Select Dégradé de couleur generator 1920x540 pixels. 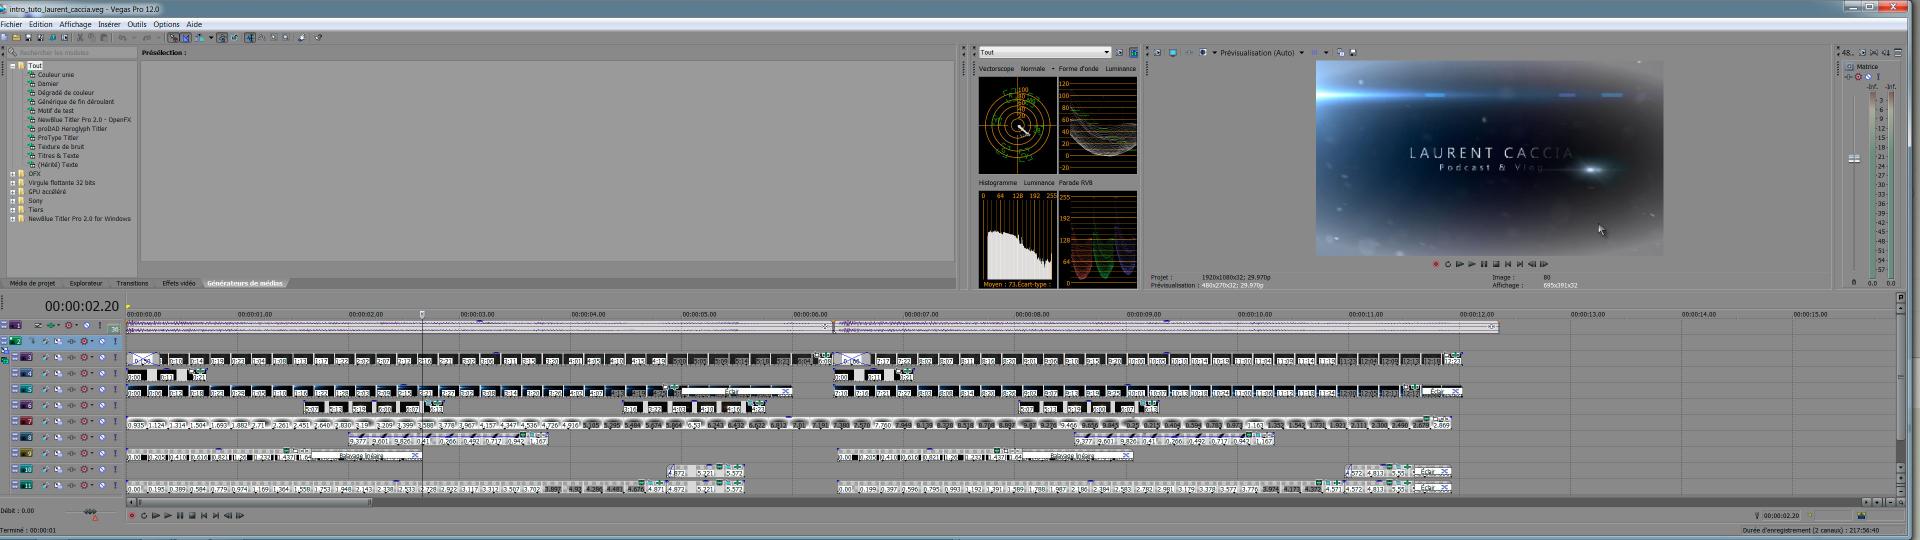[x=65, y=93]
